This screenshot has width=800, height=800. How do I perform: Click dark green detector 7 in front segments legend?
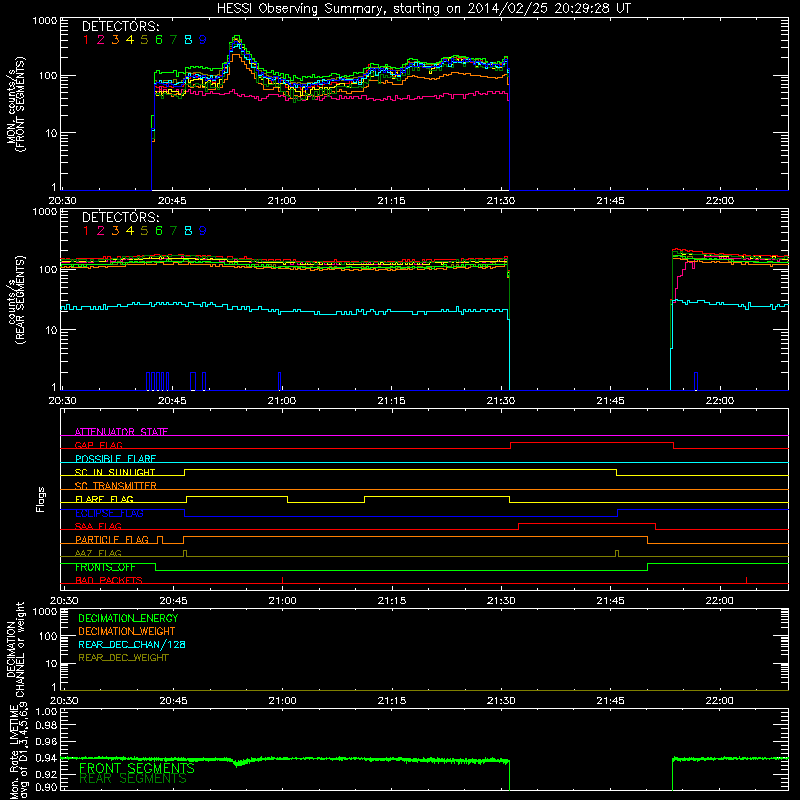coord(173,40)
